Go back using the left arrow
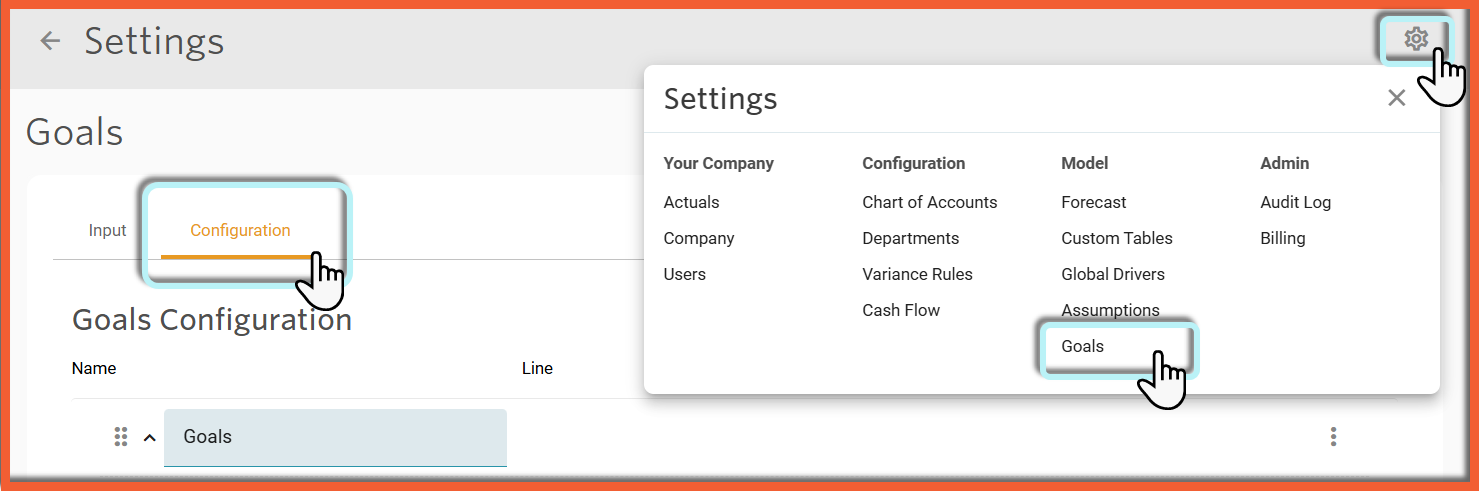The width and height of the screenshot is (1479, 491). pos(50,41)
